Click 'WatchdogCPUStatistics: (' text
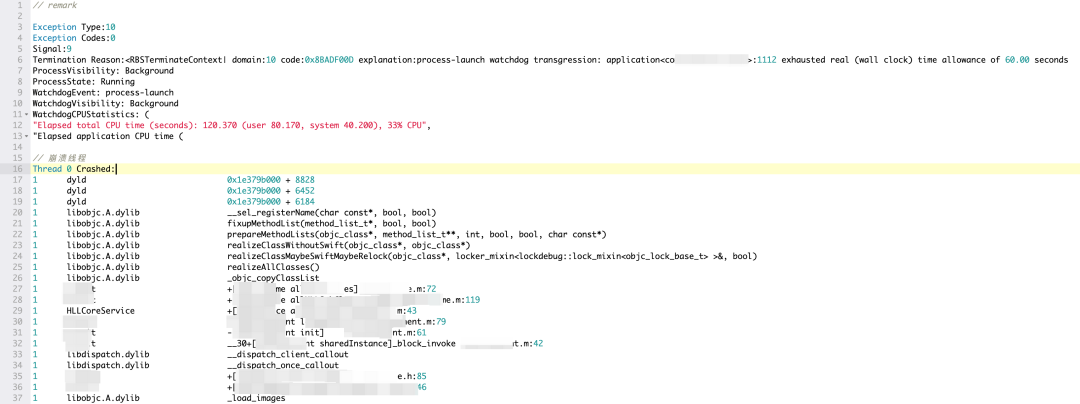 [91, 114]
